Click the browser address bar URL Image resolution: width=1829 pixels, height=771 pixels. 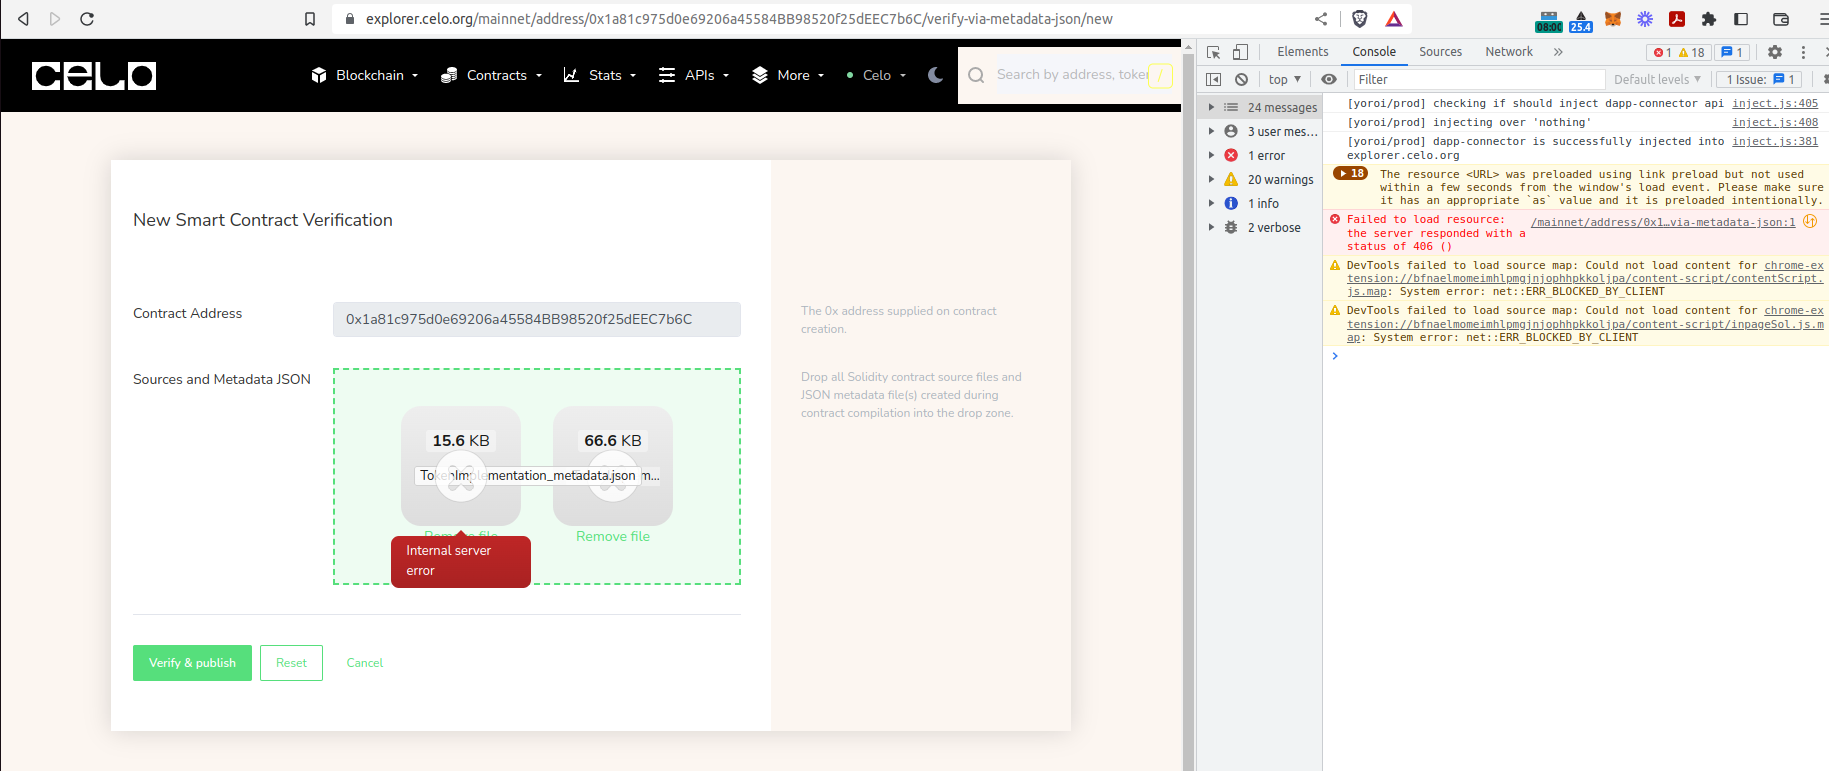(739, 19)
